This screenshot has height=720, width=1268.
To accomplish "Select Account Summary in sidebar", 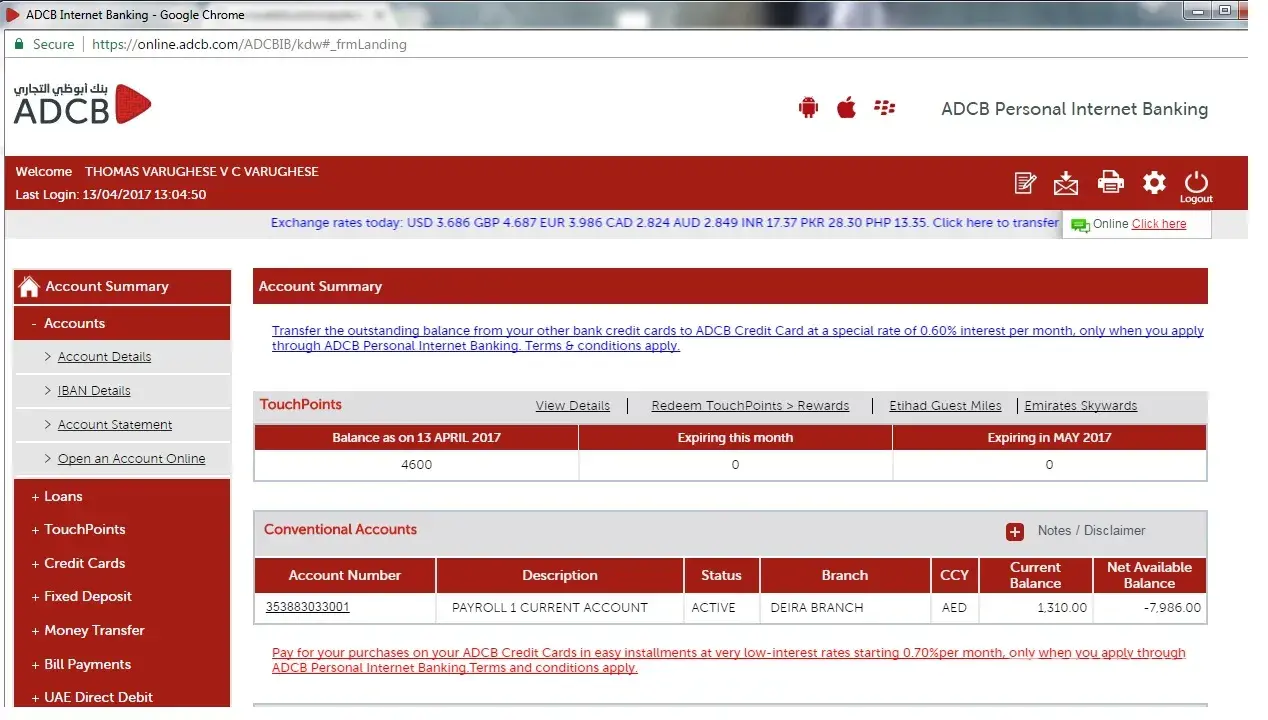I will click(107, 286).
